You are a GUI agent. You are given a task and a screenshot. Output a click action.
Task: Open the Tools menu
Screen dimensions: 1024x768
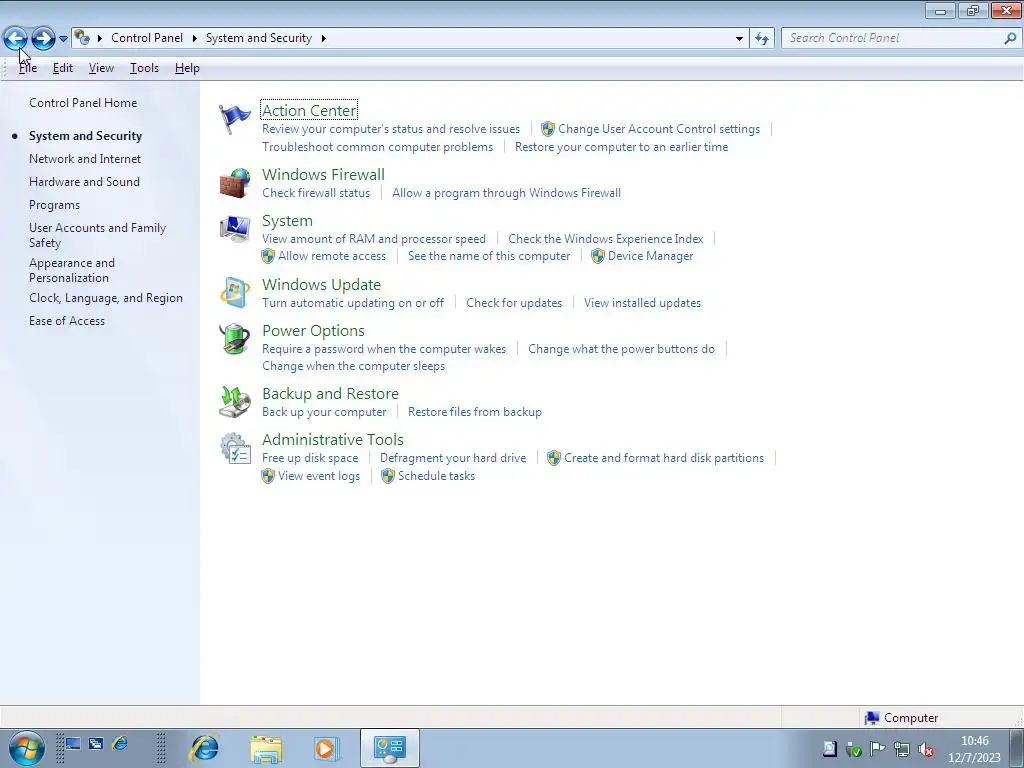(144, 68)
